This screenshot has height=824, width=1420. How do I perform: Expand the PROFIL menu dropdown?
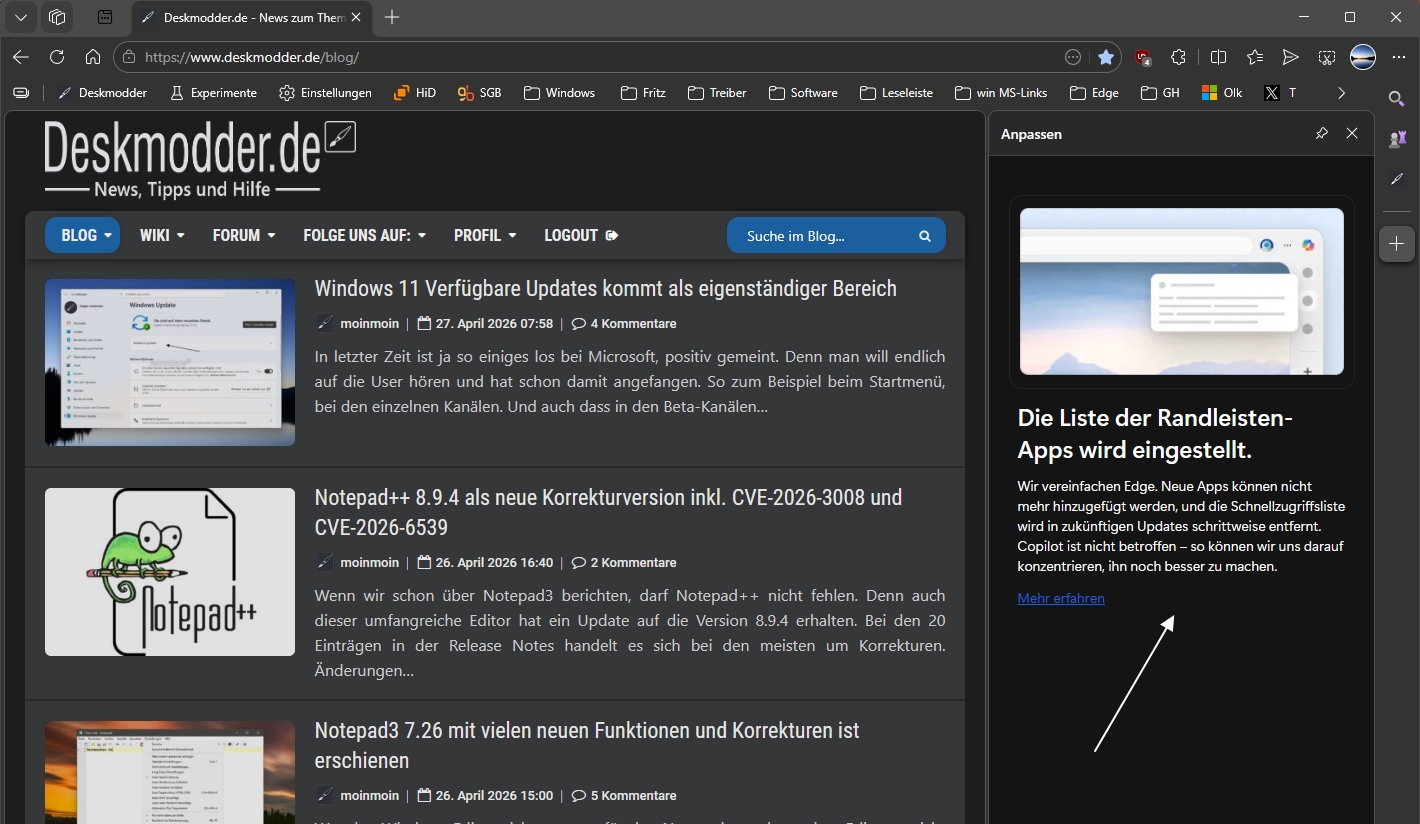point(485,236)
